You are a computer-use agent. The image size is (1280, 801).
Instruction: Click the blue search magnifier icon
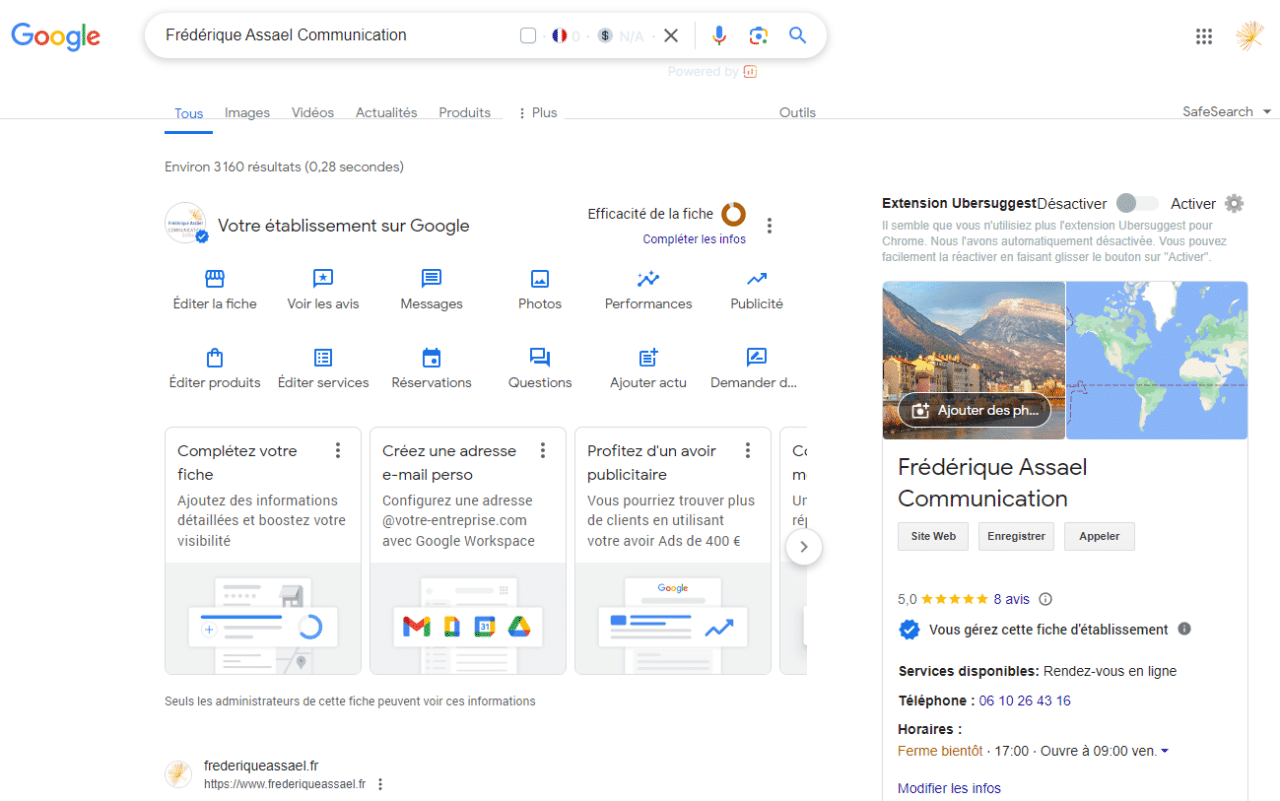tap(797, 36)
